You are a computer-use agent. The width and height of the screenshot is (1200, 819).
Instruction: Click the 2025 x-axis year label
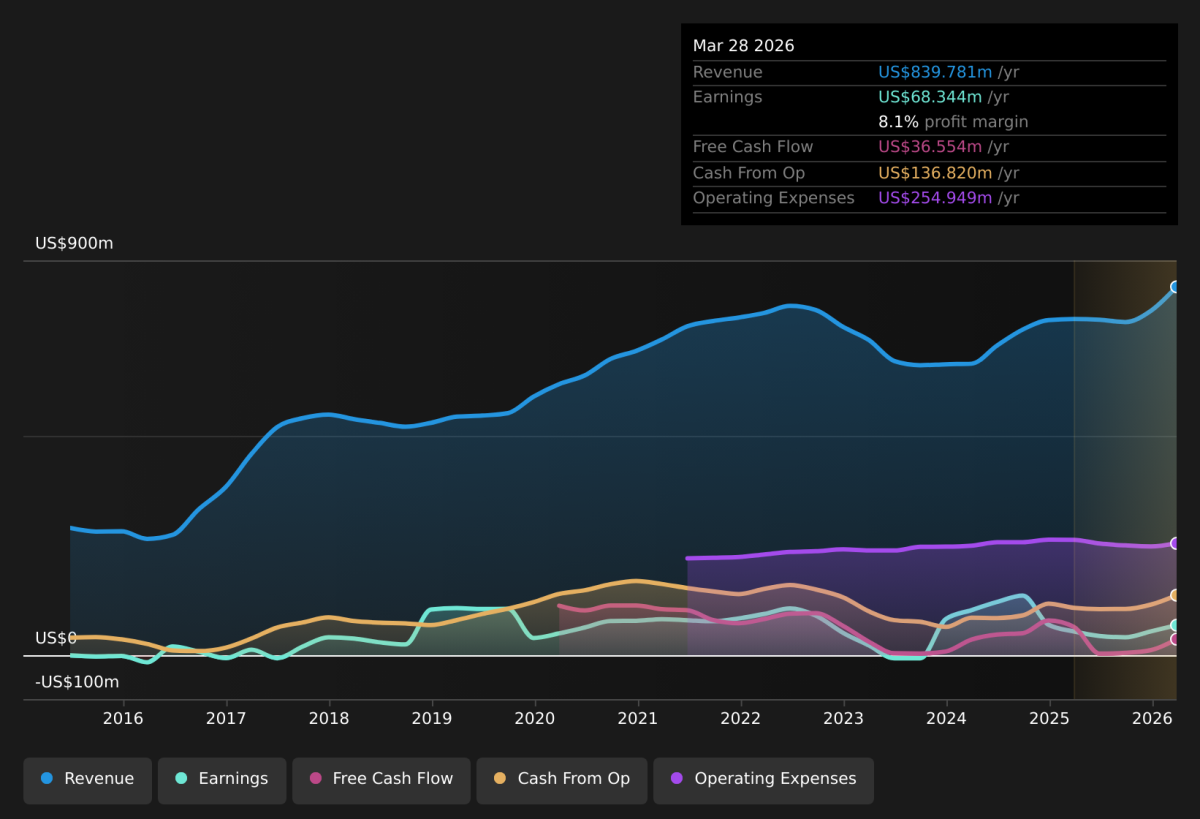[x=1050, y=718]
